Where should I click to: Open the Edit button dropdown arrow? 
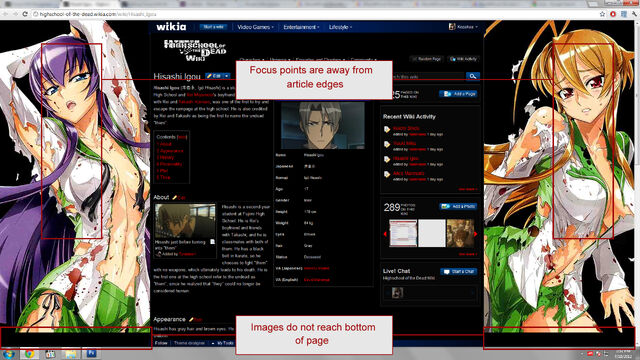pyautogui.click(x=227, y=76)
